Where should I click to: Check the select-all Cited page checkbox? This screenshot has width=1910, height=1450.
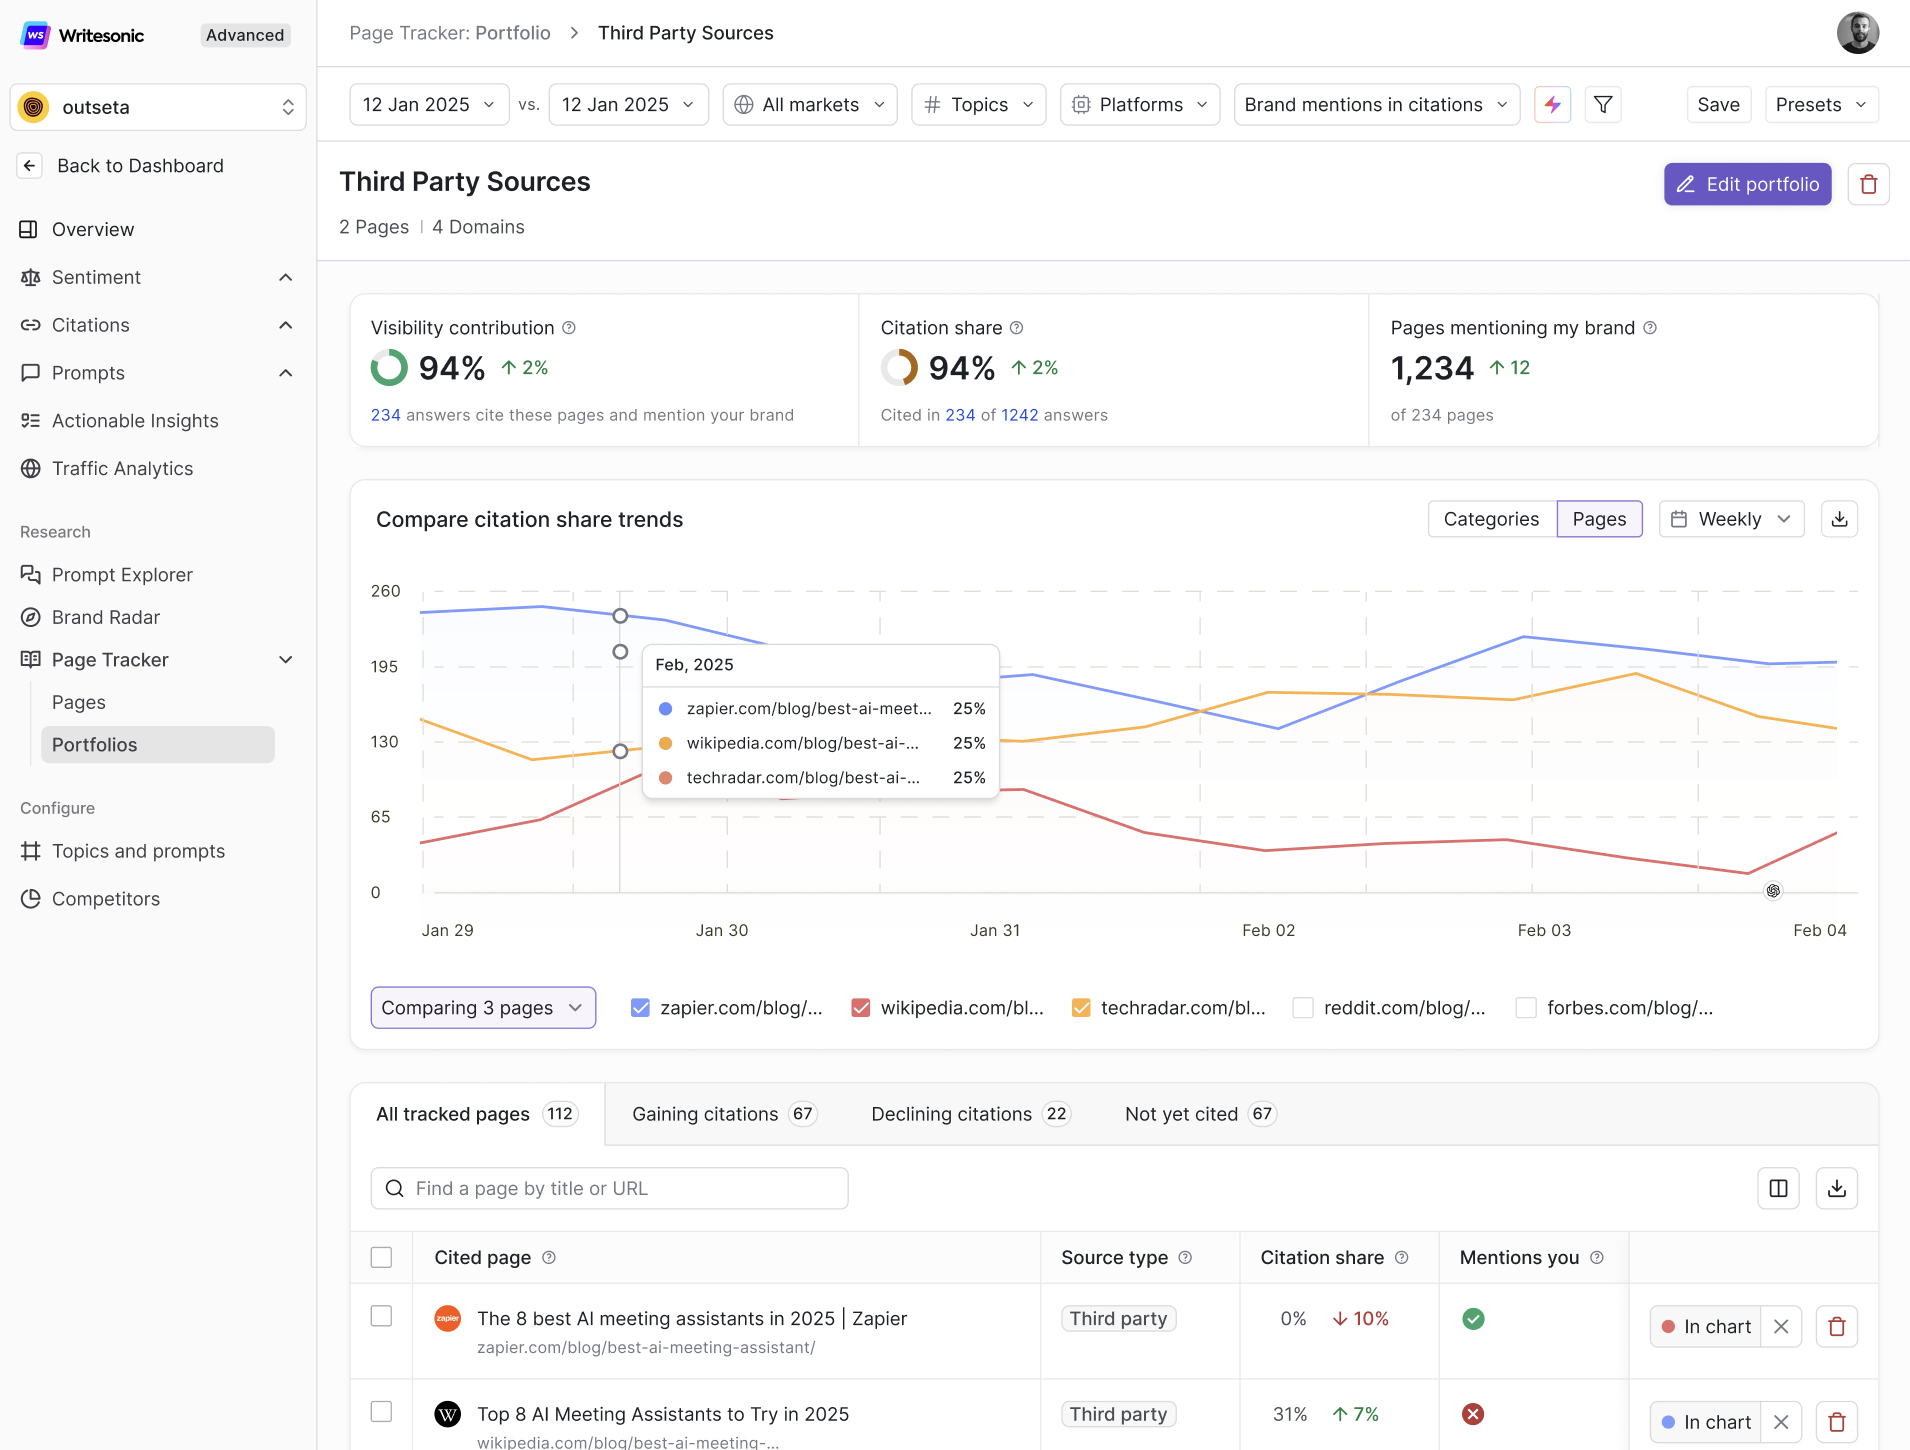click(381, 1257)
